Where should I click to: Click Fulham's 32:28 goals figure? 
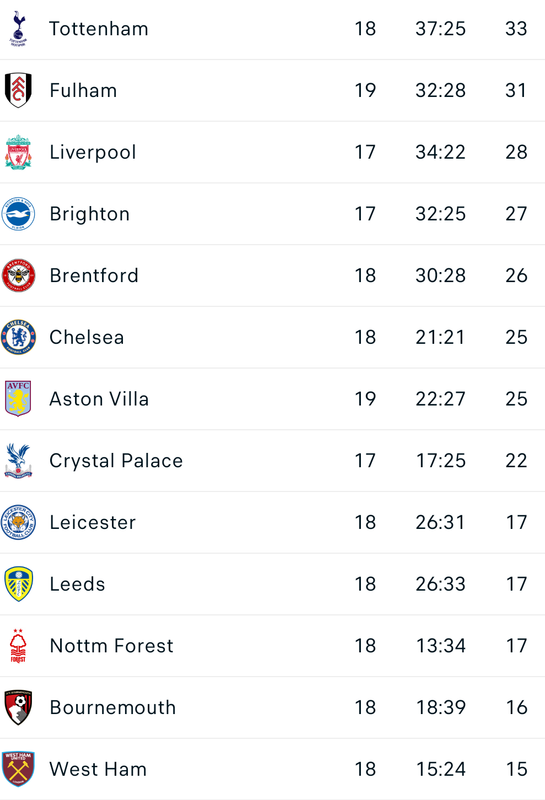point(440,90)
